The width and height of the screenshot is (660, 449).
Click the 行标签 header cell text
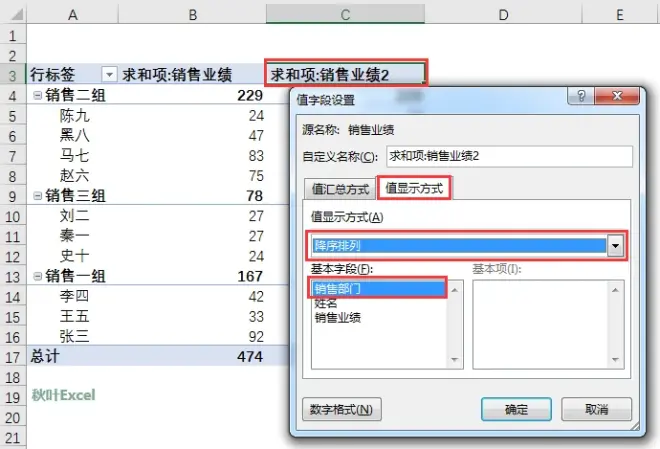[x=53, y=74]
